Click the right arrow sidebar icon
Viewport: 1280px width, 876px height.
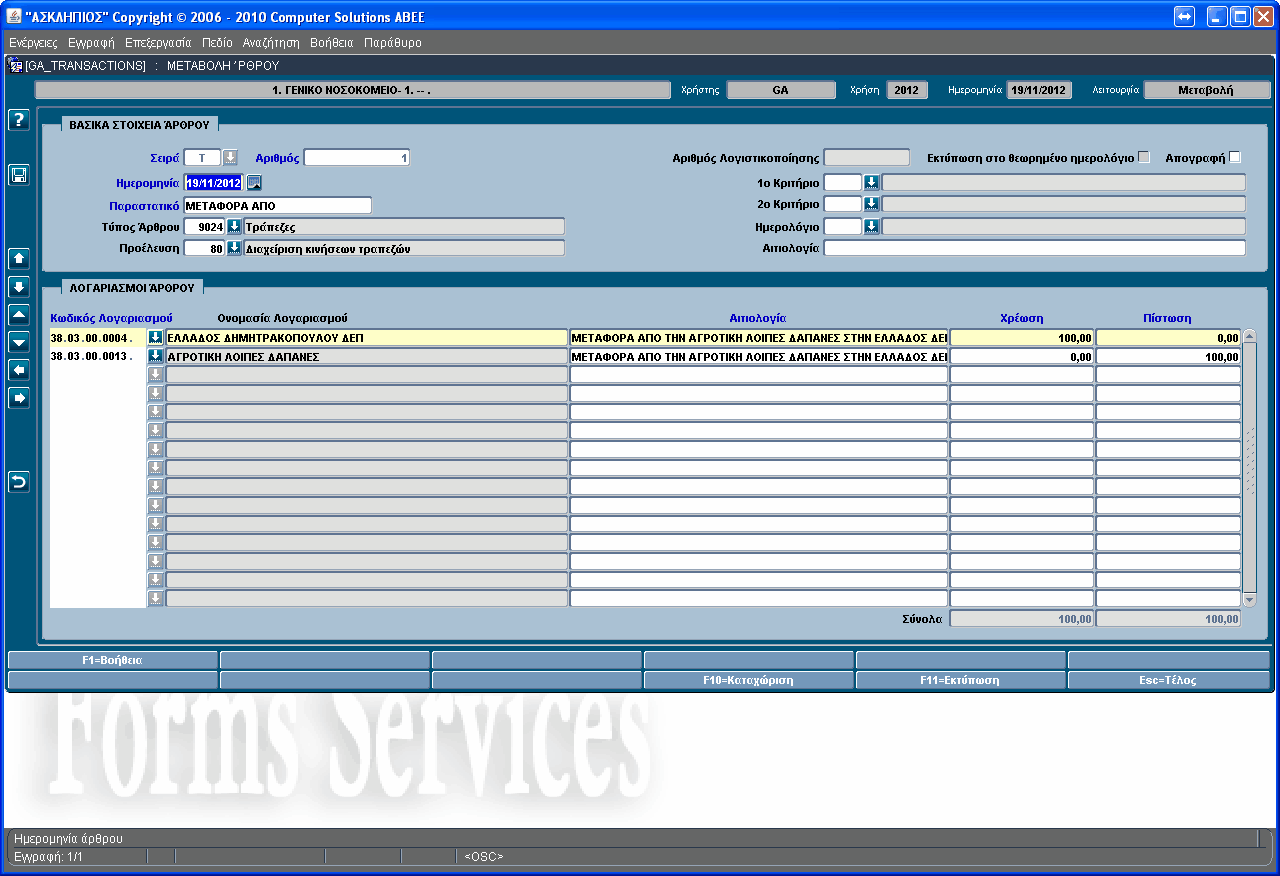[x=18, y=398]
